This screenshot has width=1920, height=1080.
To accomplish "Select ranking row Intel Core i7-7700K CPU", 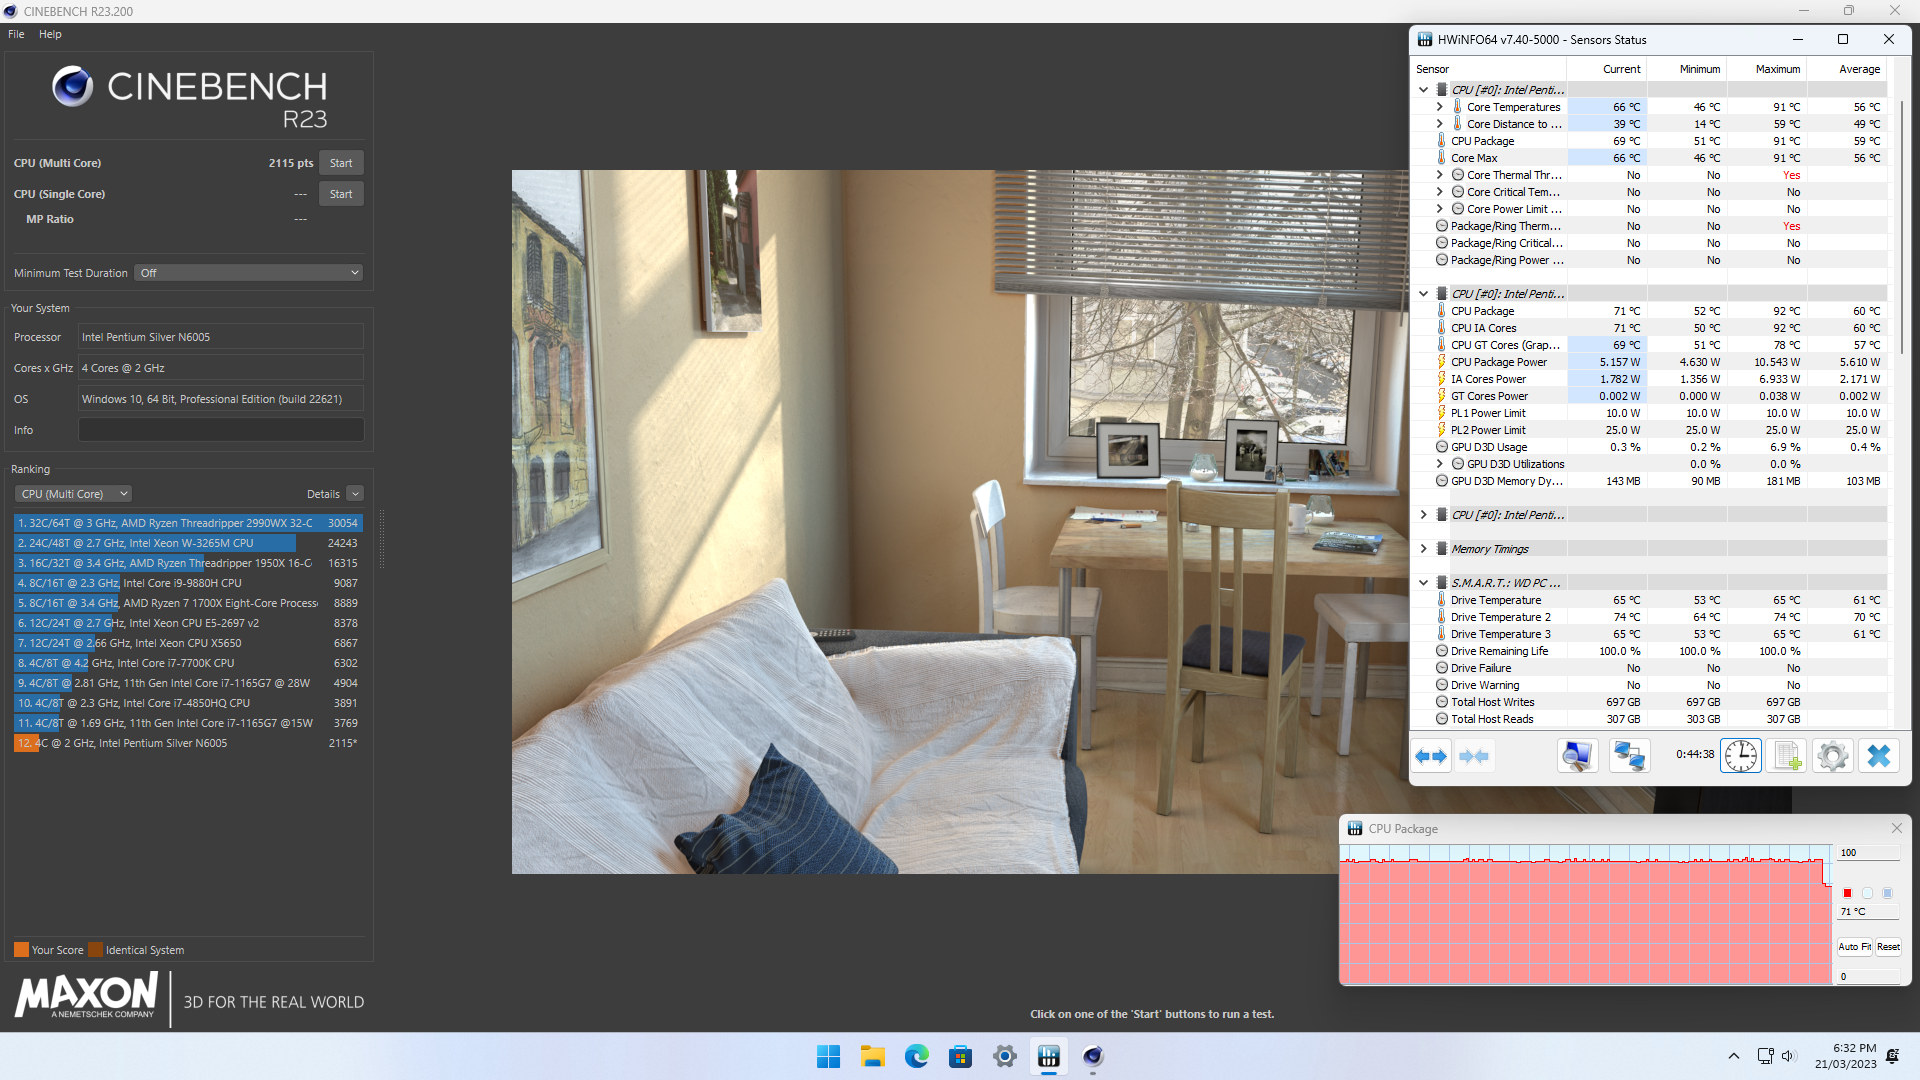I will [188, 663].
